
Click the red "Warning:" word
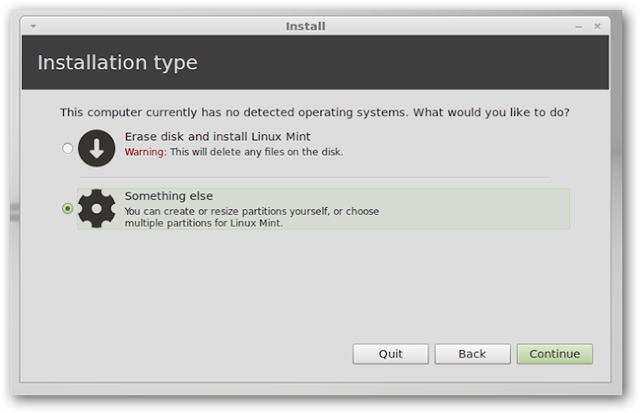click(x=146, y=152)
